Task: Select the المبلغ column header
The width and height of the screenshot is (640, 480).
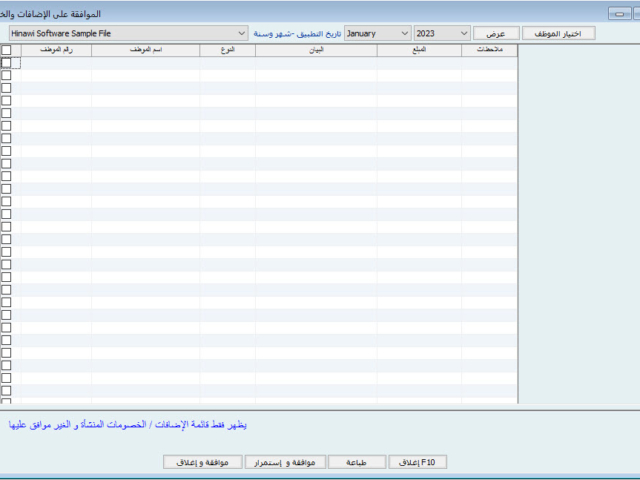Action: click(419, 49)
